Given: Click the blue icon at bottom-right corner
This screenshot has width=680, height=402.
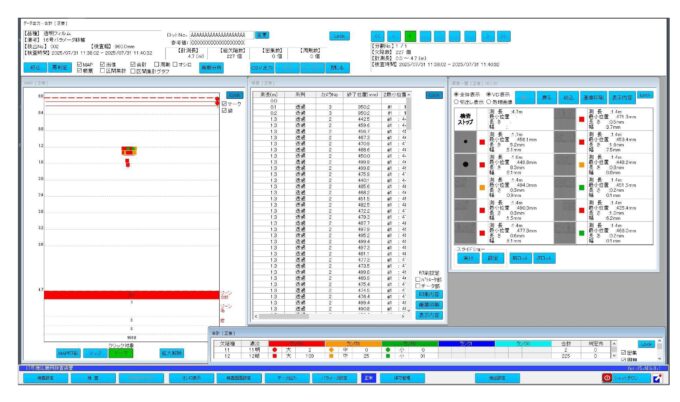Looking at the screenshot, I should tap(657, 379).
